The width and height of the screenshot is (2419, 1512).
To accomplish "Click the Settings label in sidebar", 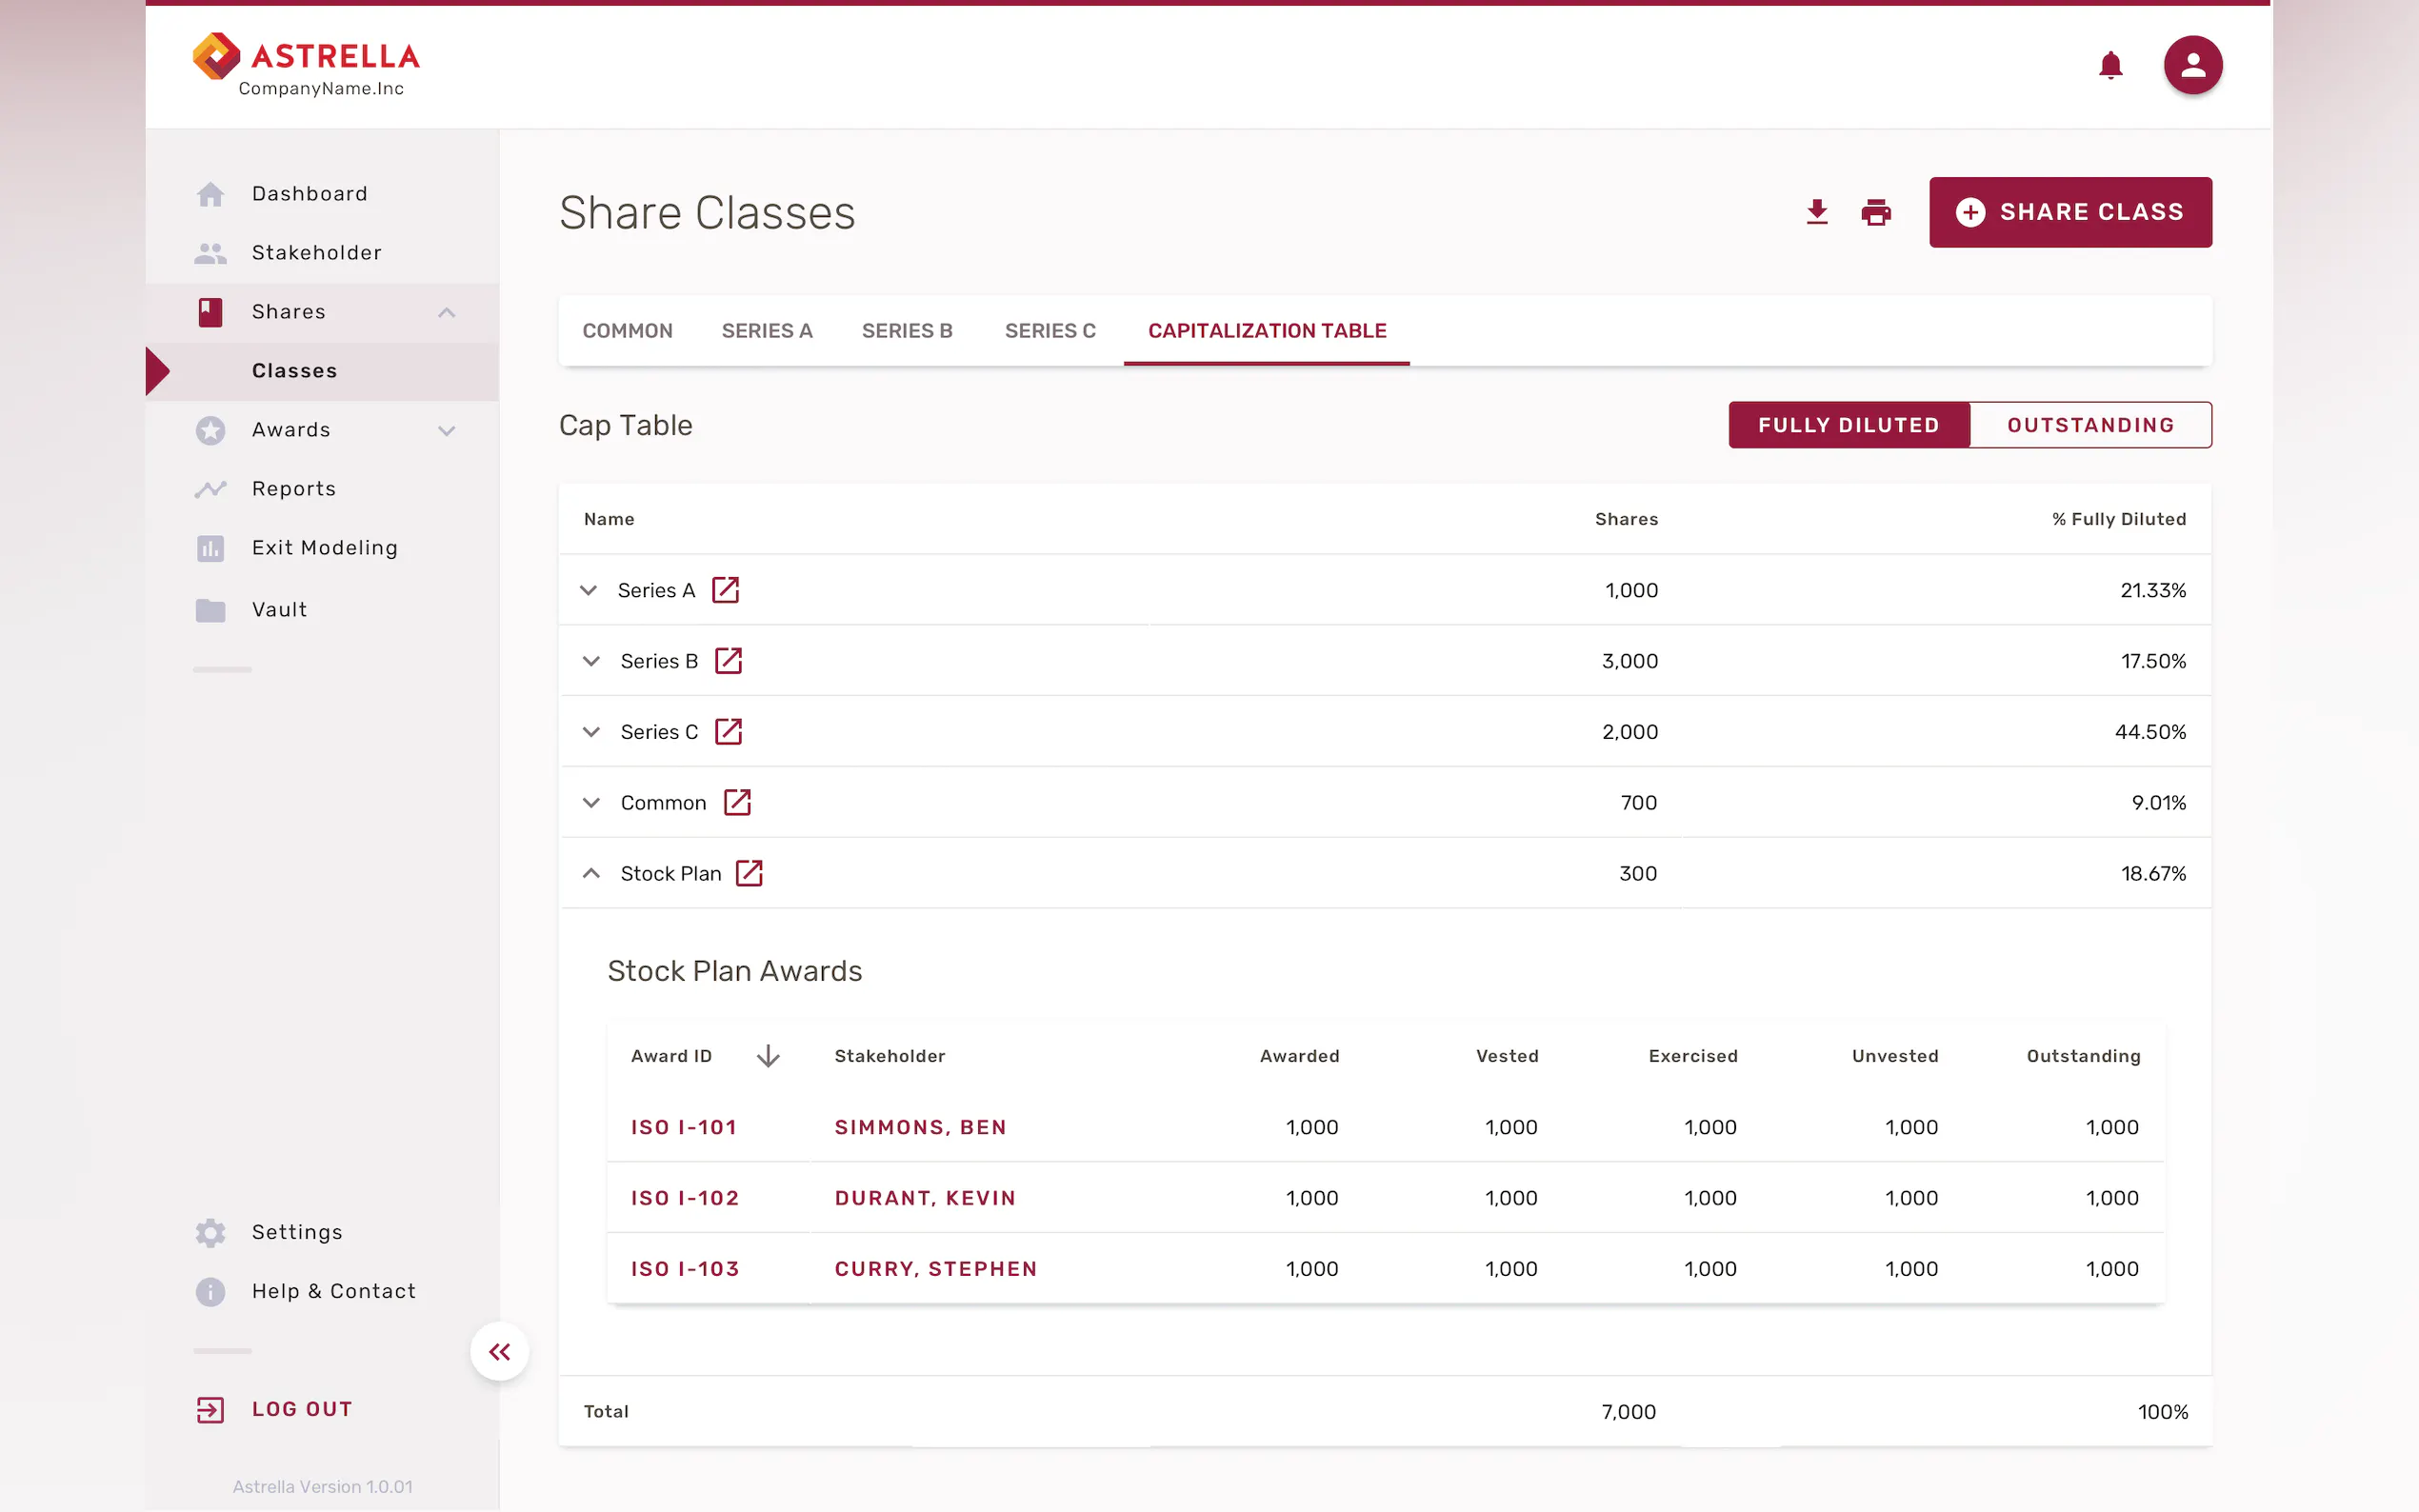I will (297, 1232).
